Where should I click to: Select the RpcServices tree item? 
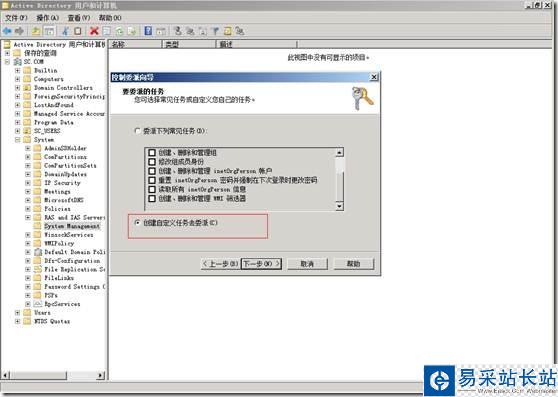point(62,304)
